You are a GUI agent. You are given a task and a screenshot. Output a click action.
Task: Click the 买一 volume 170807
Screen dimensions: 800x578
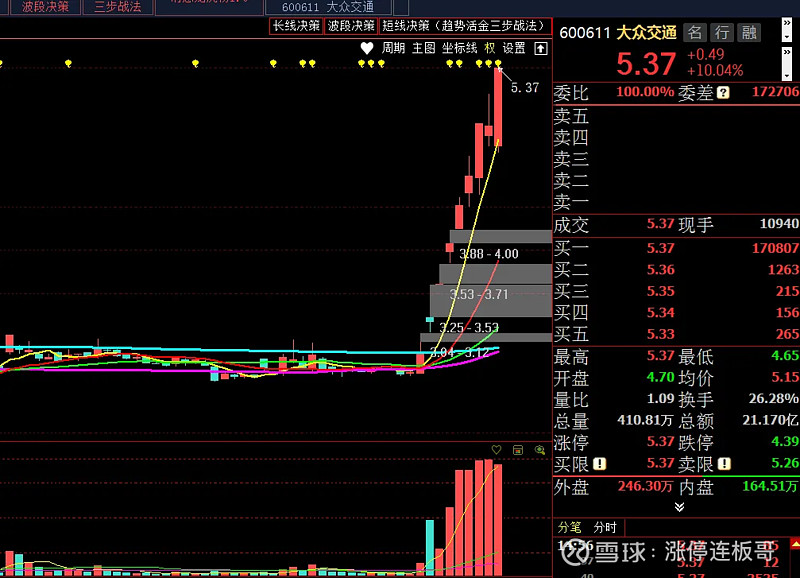pyautogui.click(x=776, y=248)
